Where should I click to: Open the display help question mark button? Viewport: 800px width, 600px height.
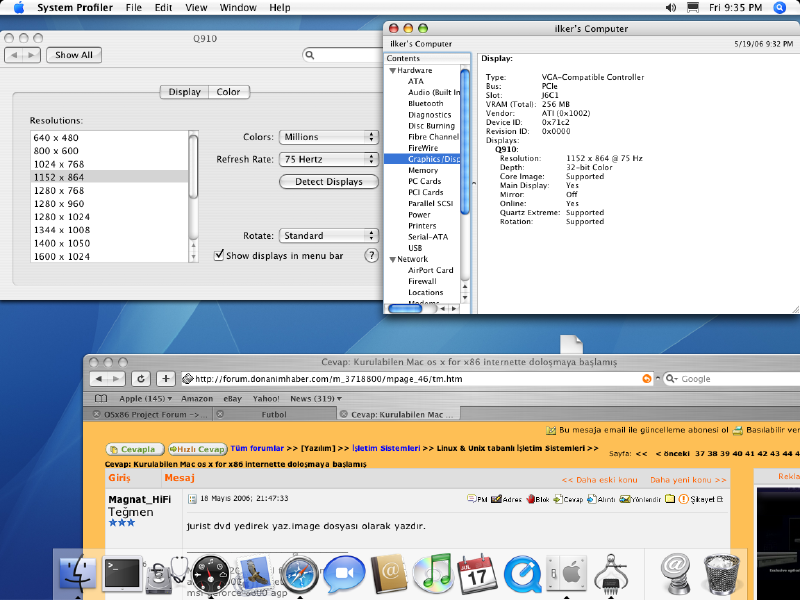tap(371, 256)
